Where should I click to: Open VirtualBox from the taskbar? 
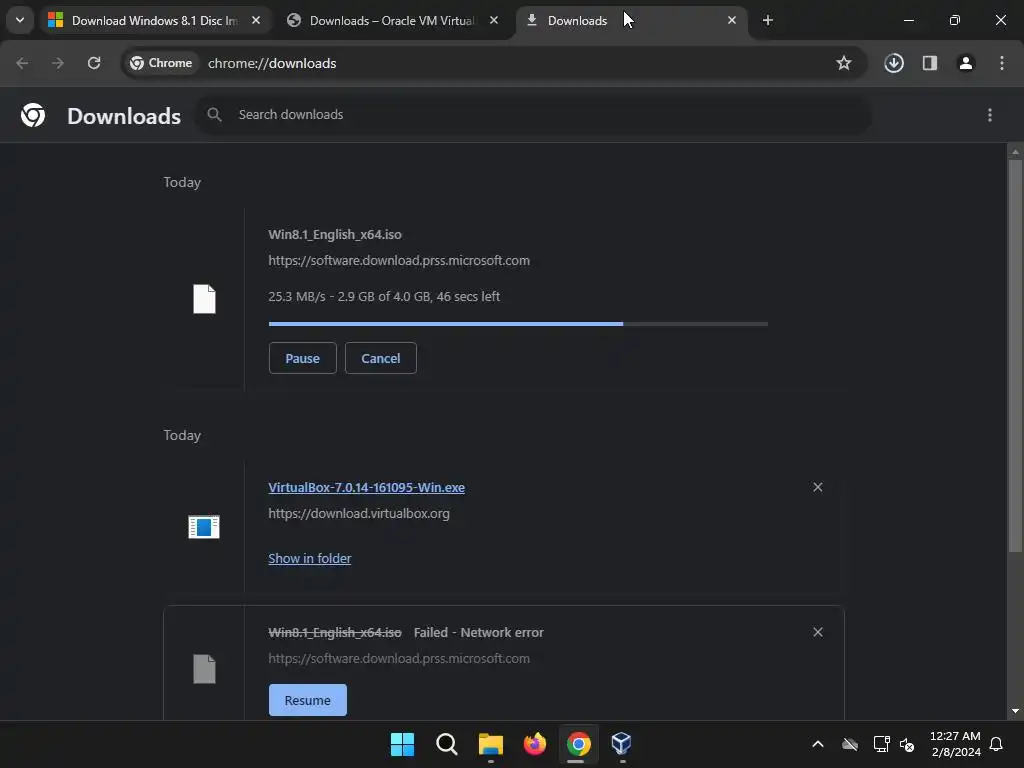622,744
